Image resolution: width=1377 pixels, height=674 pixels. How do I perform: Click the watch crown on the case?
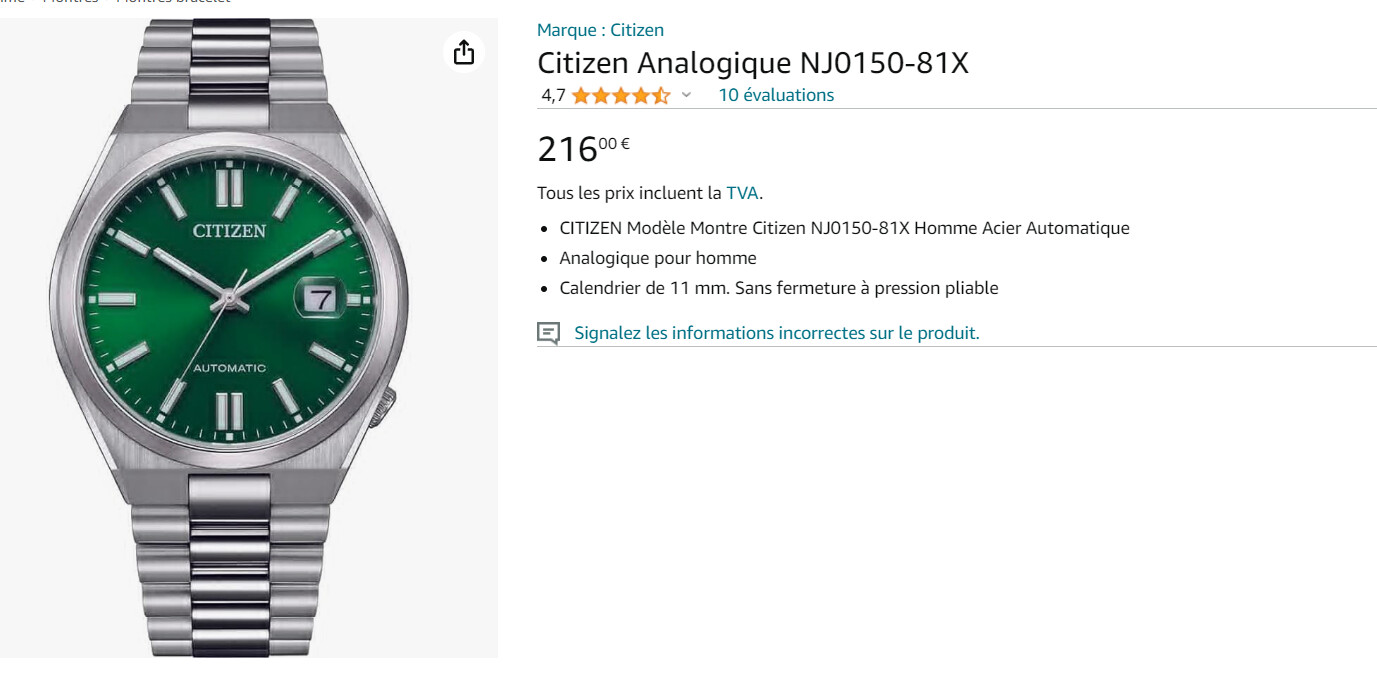[x=389, y=407]
